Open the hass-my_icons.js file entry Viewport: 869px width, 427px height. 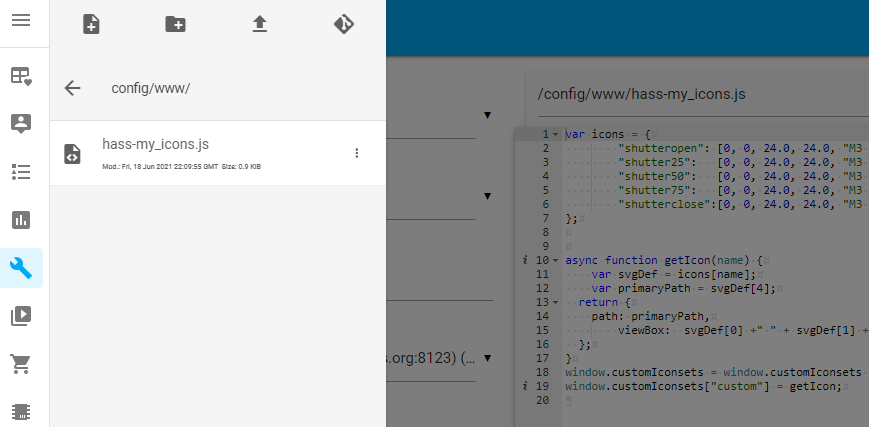click(x=155, y=145)
